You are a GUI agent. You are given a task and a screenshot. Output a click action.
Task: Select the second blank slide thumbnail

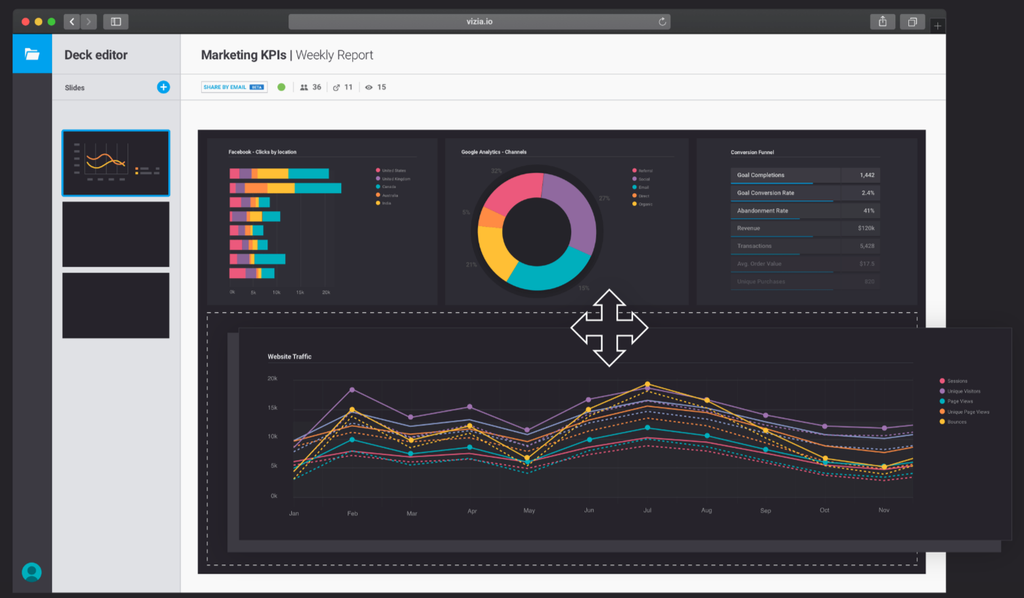coord(115,234)
